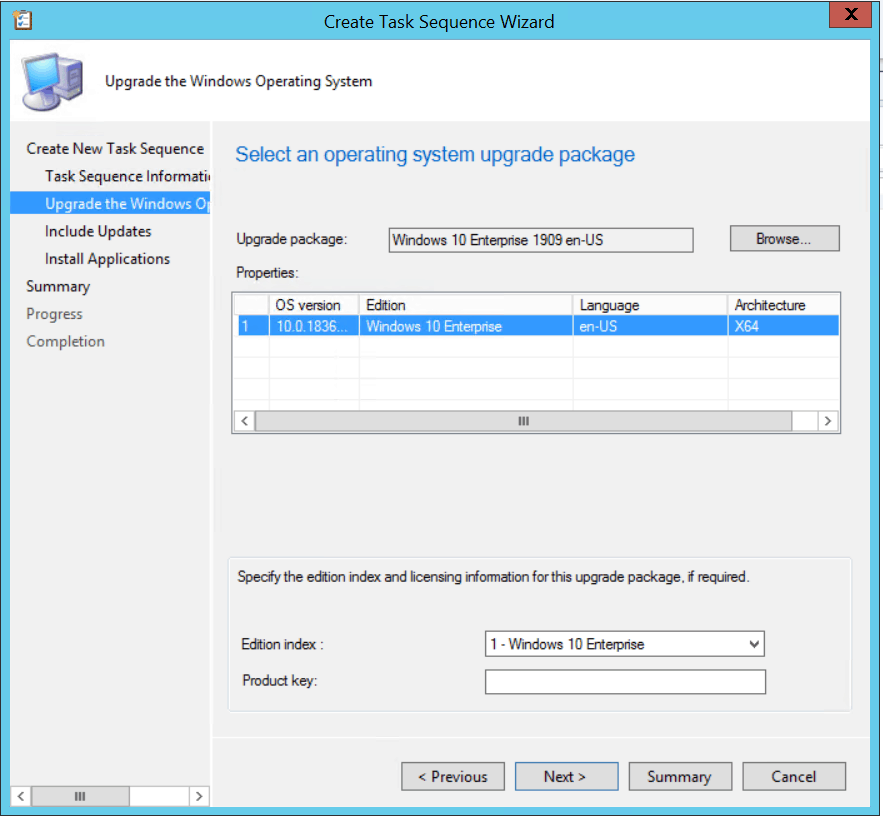This screenshot has height=818, width=883.
Task: Click the Browse button
Action: tap(784, 239)
